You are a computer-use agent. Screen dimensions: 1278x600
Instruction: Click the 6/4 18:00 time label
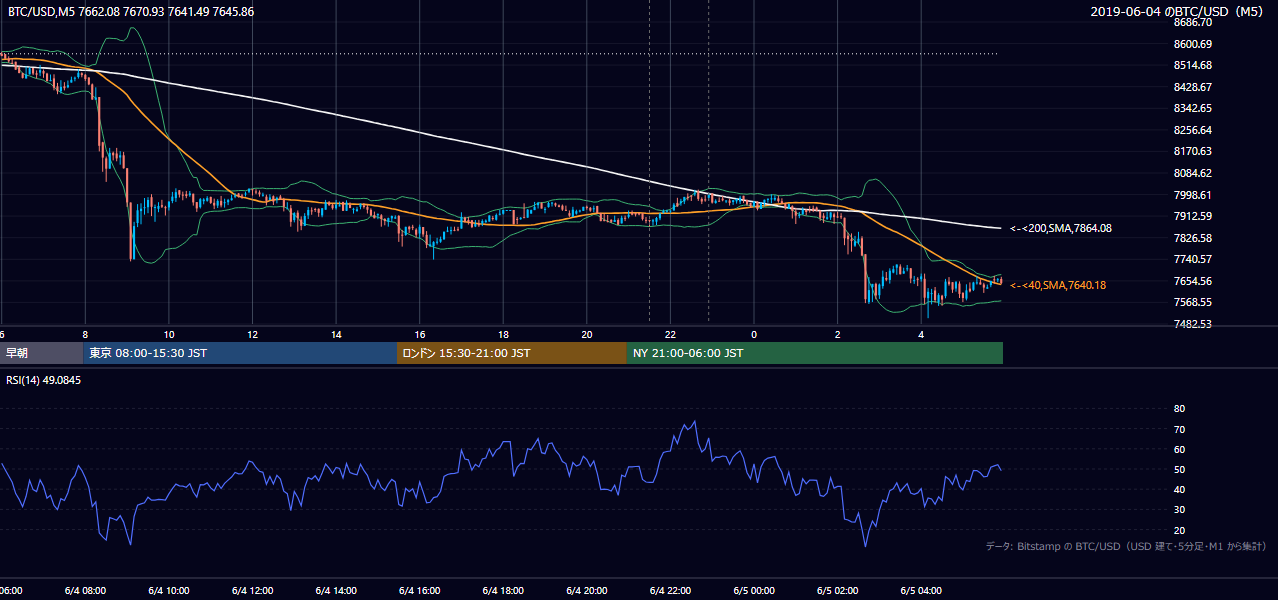pos(503,591)
